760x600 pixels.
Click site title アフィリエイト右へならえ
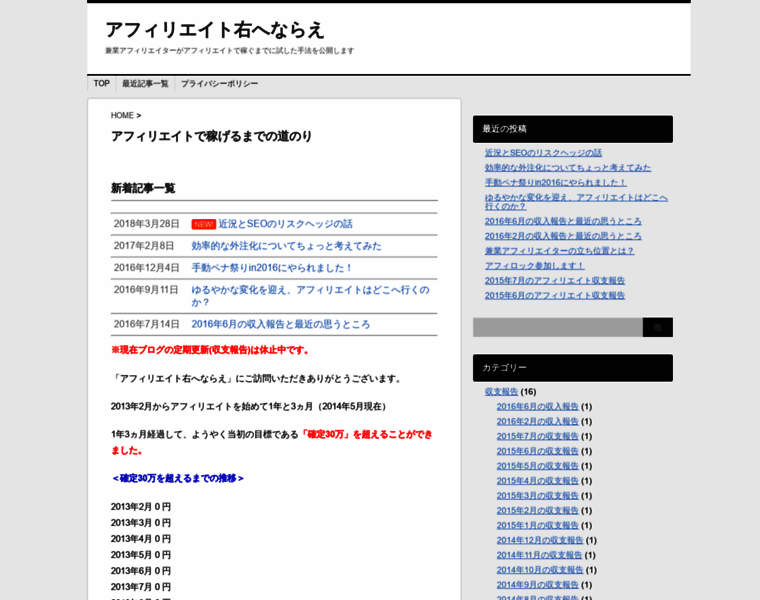tap(215, 30)
